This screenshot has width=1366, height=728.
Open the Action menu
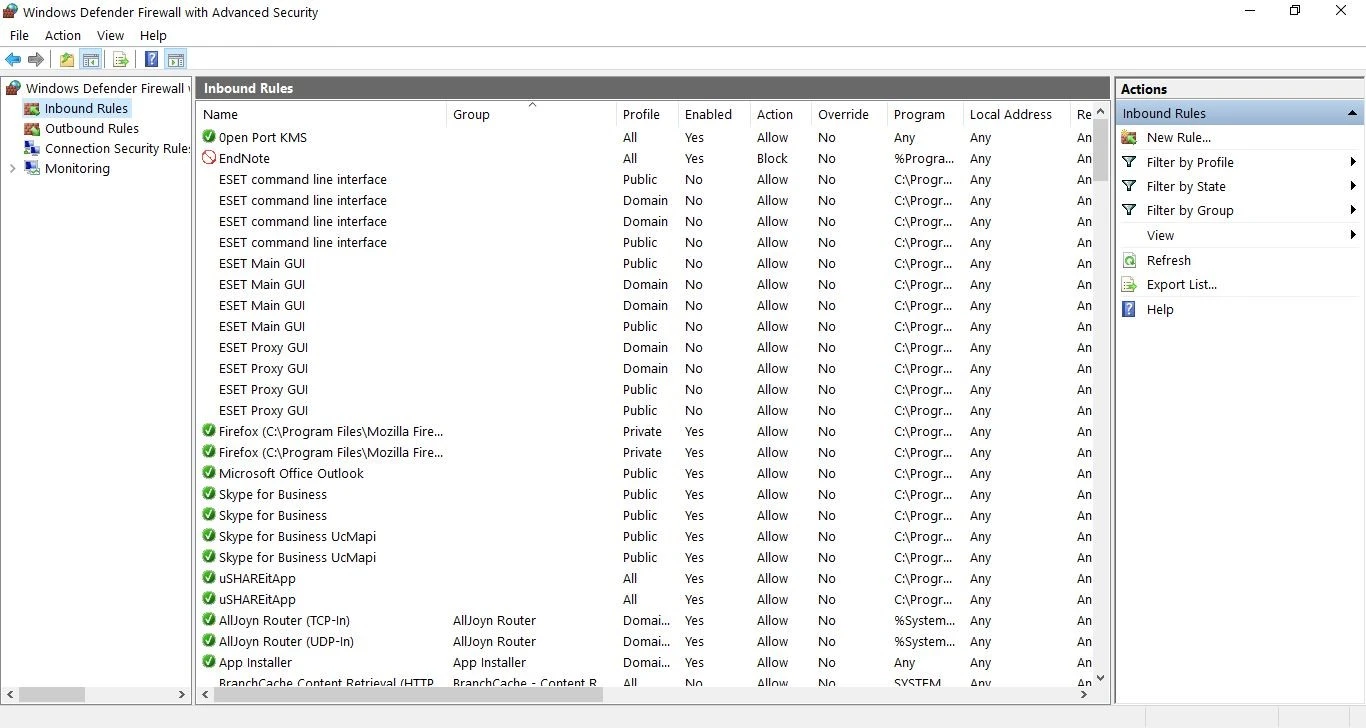coord(63,35)
